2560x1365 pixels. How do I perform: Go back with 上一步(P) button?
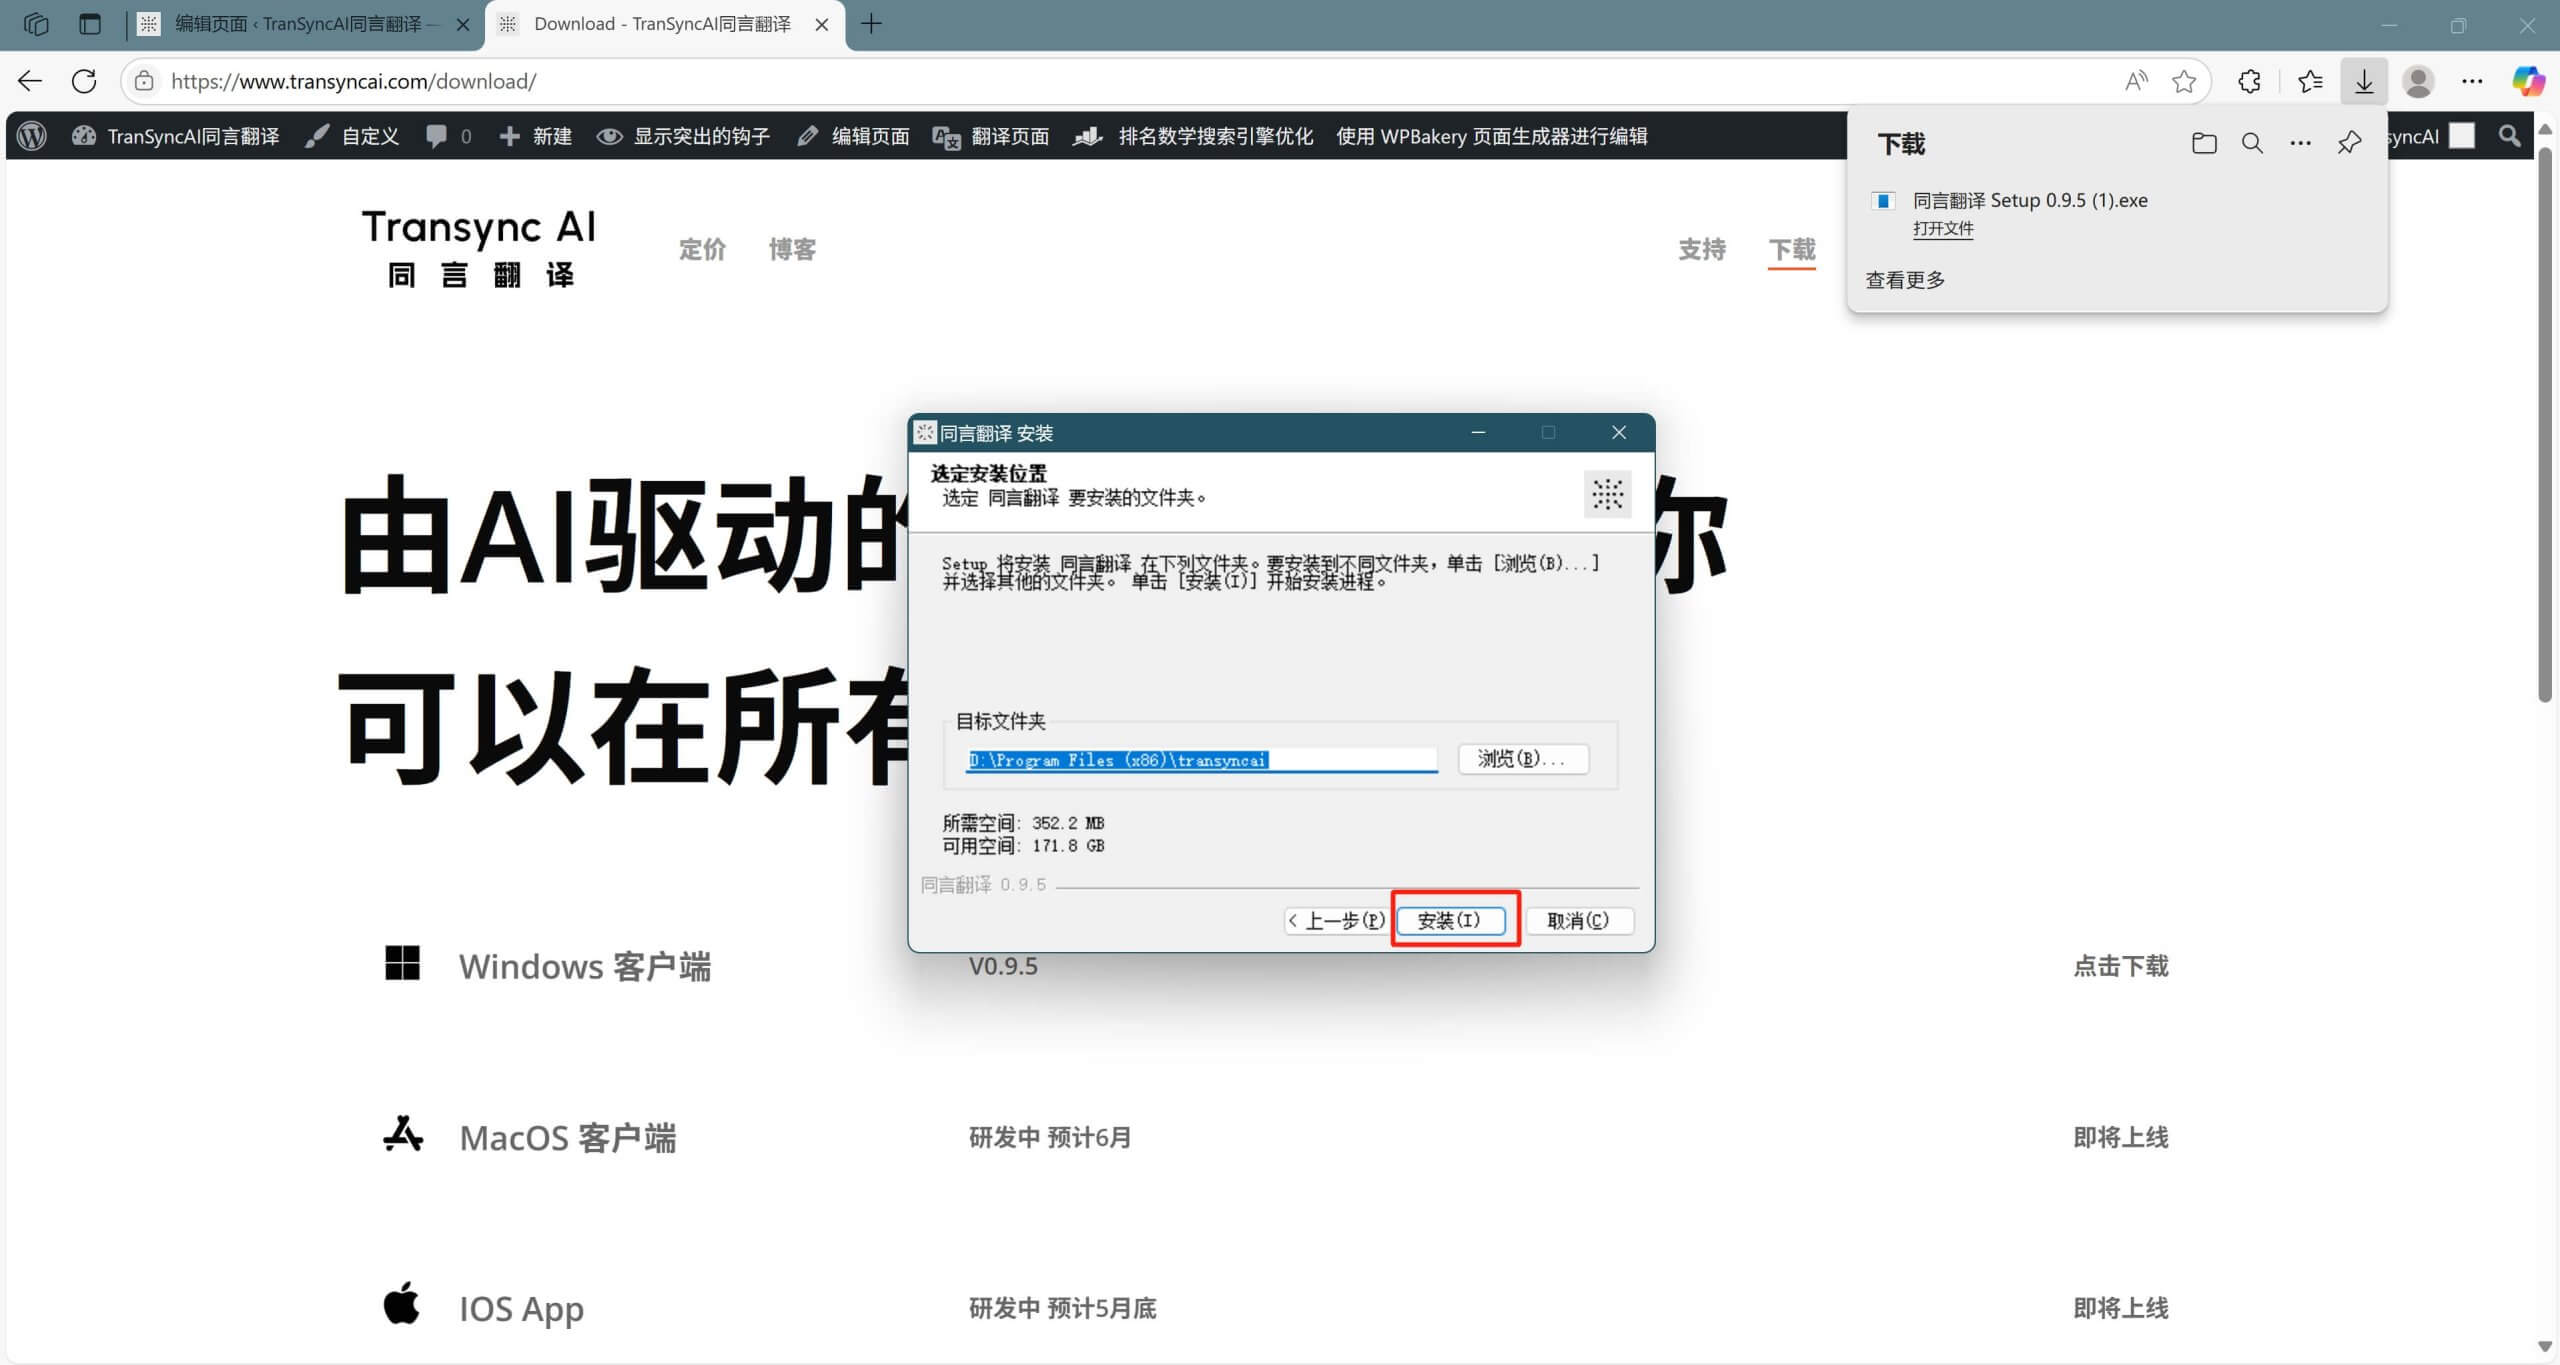coord(1336,920)
